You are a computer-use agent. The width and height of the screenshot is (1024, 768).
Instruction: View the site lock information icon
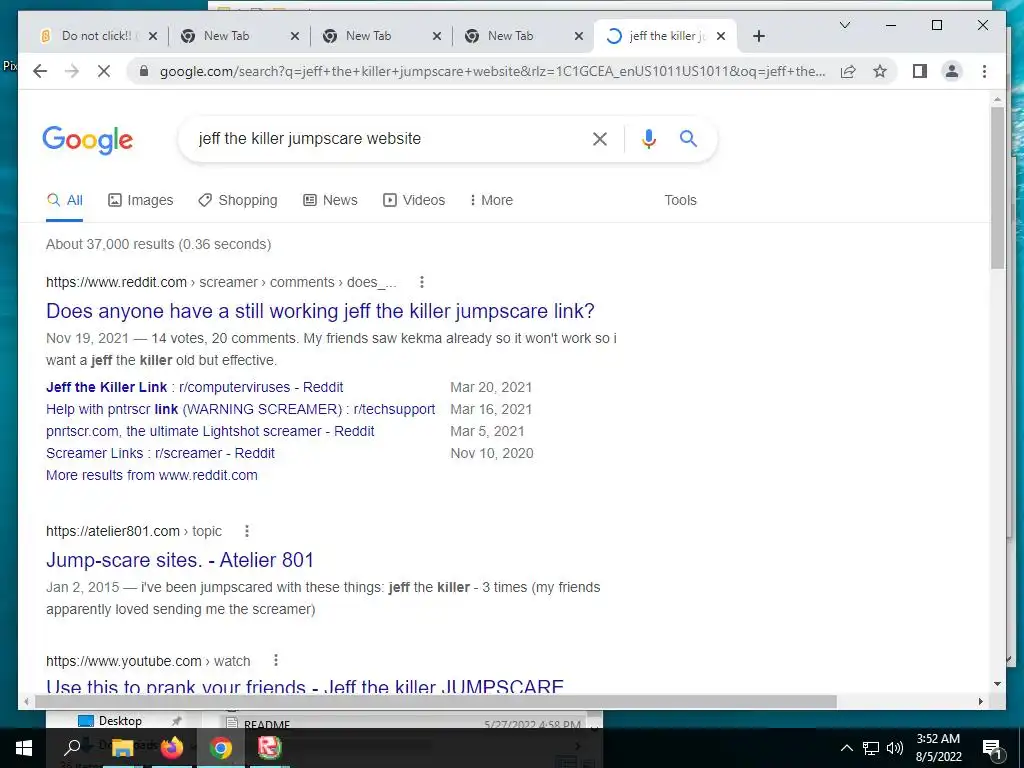coord(144,71)
